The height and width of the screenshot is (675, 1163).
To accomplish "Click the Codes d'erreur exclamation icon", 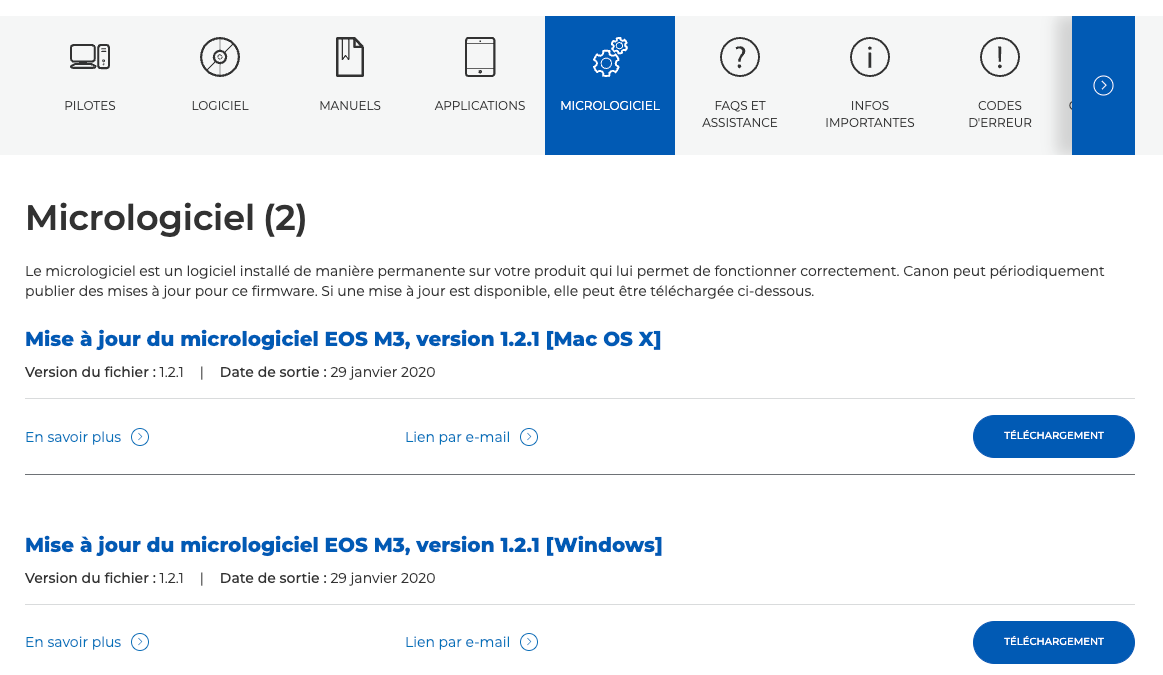I will click(1000, 57).
